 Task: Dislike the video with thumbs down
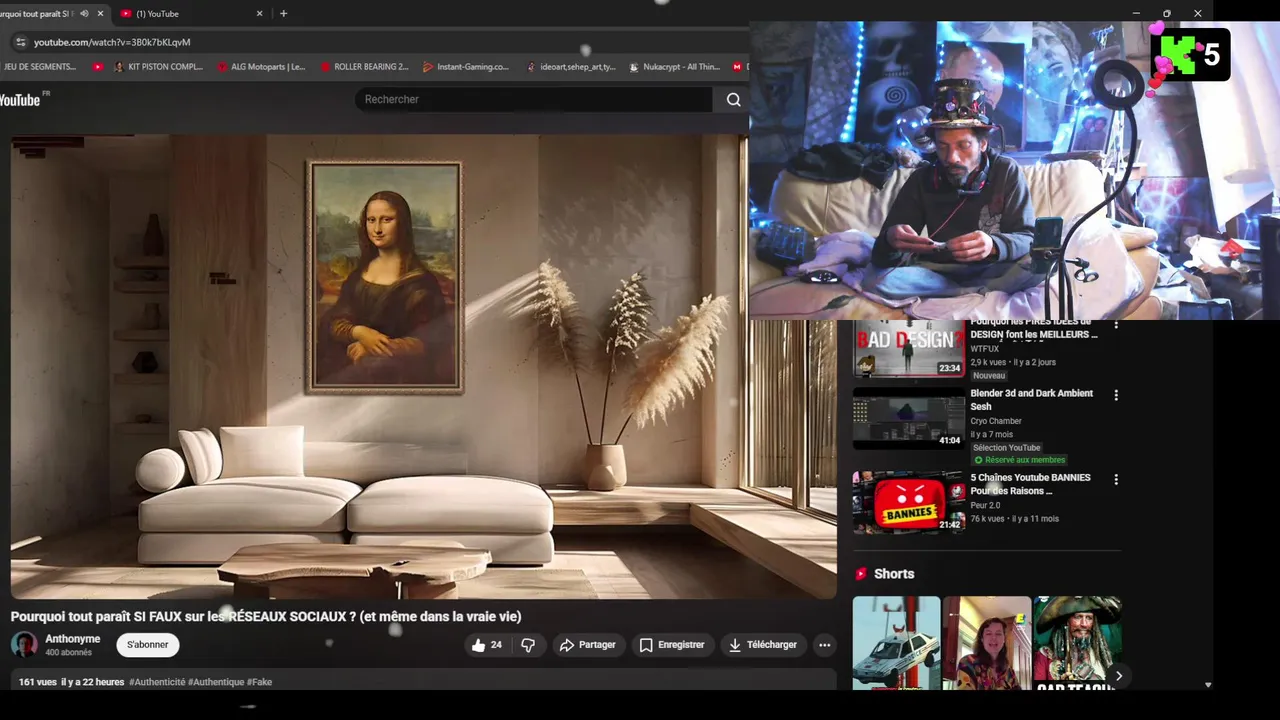(x=529, y=645)
